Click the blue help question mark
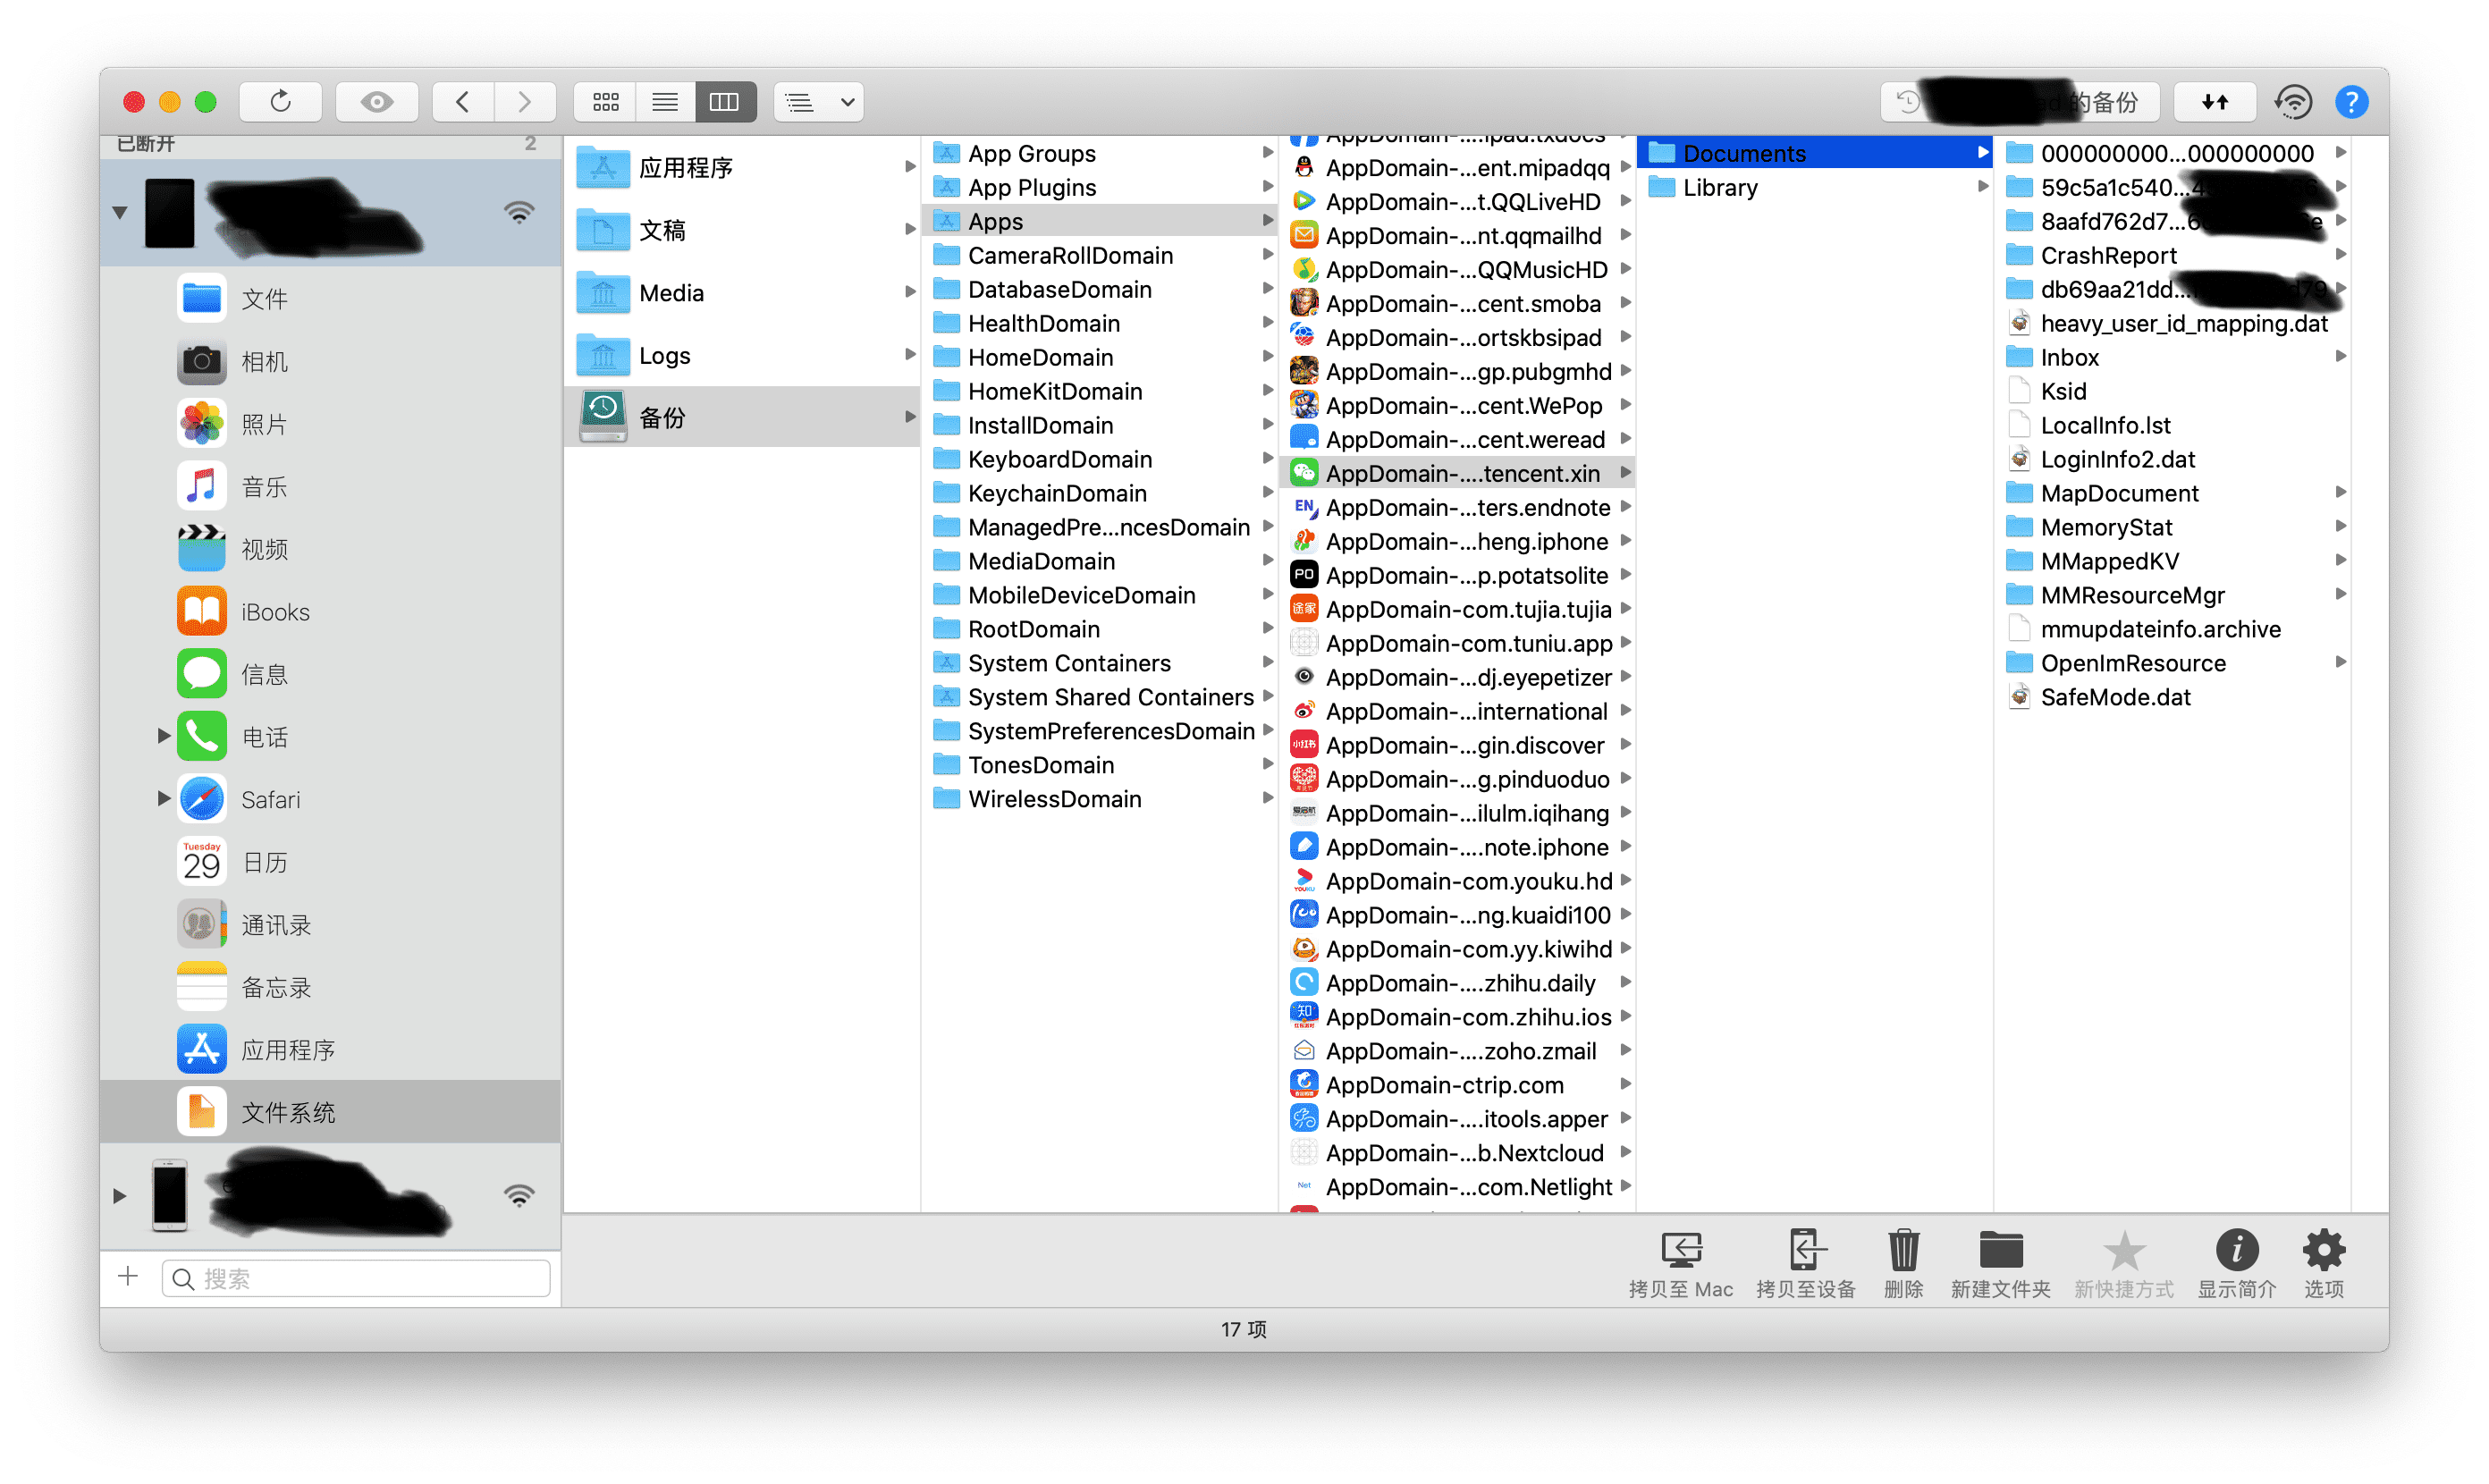The image size is (2489, 1484). (2351, 101)
